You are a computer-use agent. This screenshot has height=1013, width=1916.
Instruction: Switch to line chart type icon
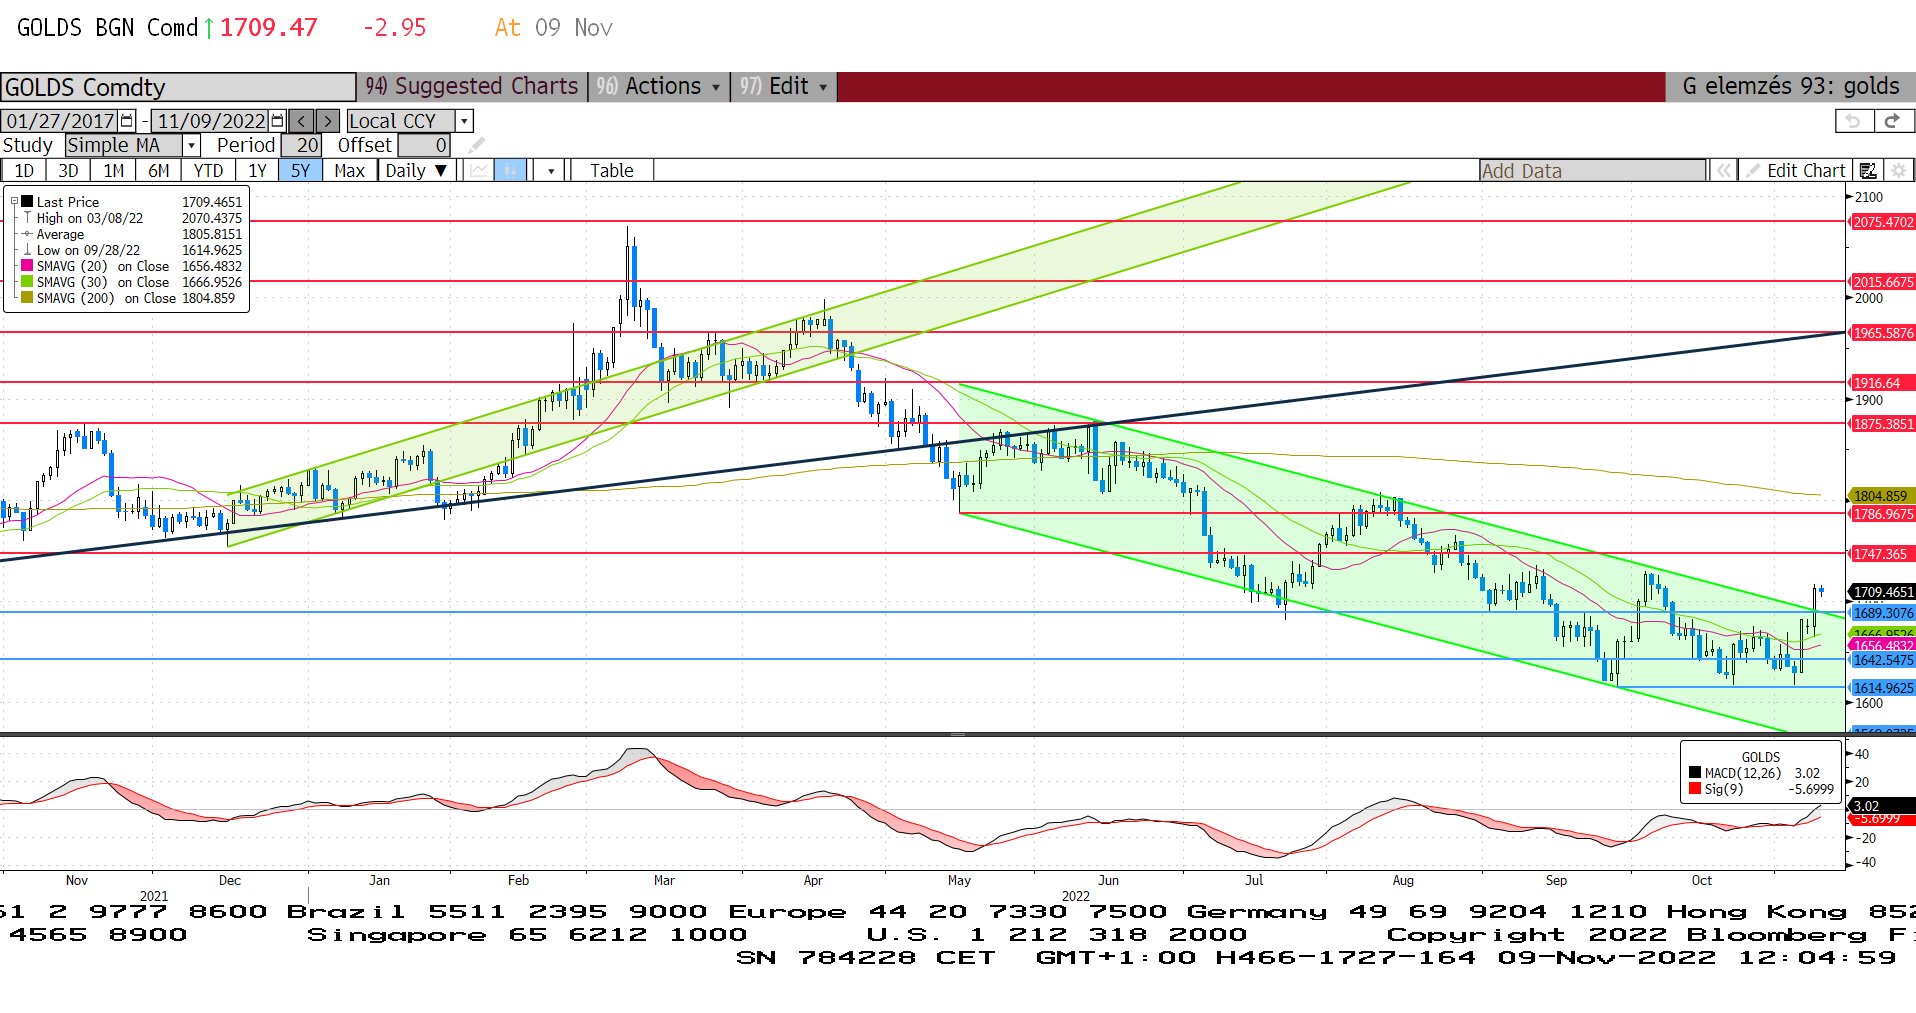pyautogui.click(x=479, y=171)
